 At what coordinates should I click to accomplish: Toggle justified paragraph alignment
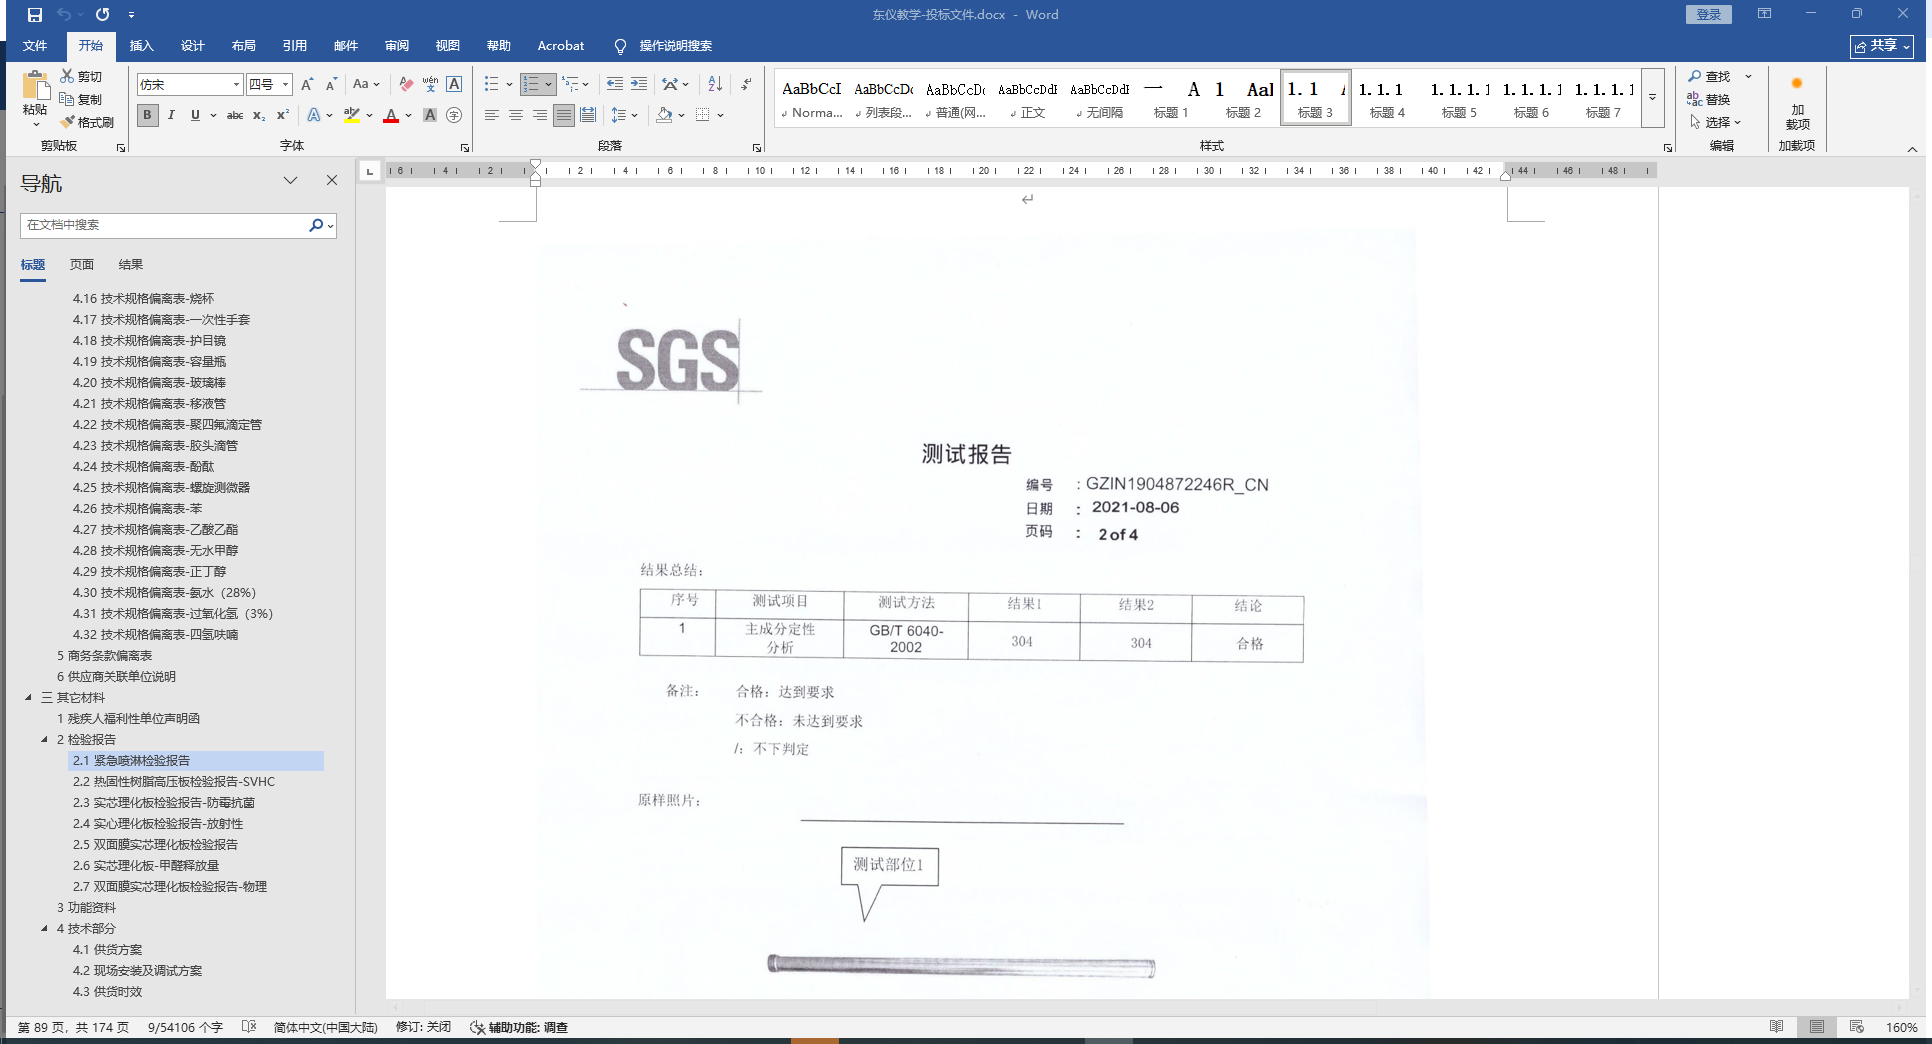tap(564, 115)
